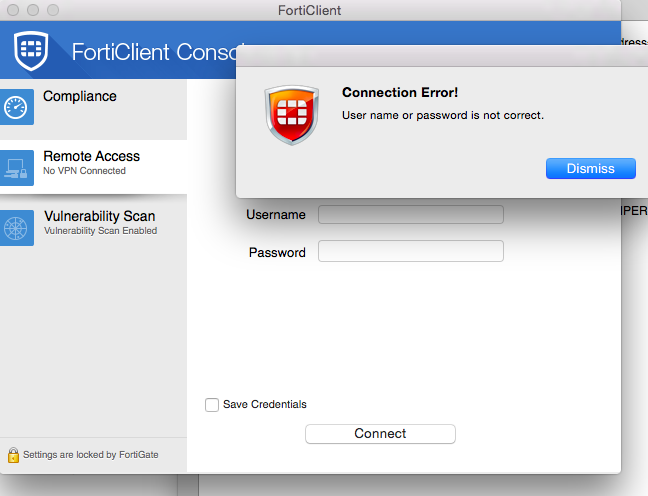Zoom the FortiClient window
The width and height of the screenshot is (648, 496).
[x=50, y=9]
